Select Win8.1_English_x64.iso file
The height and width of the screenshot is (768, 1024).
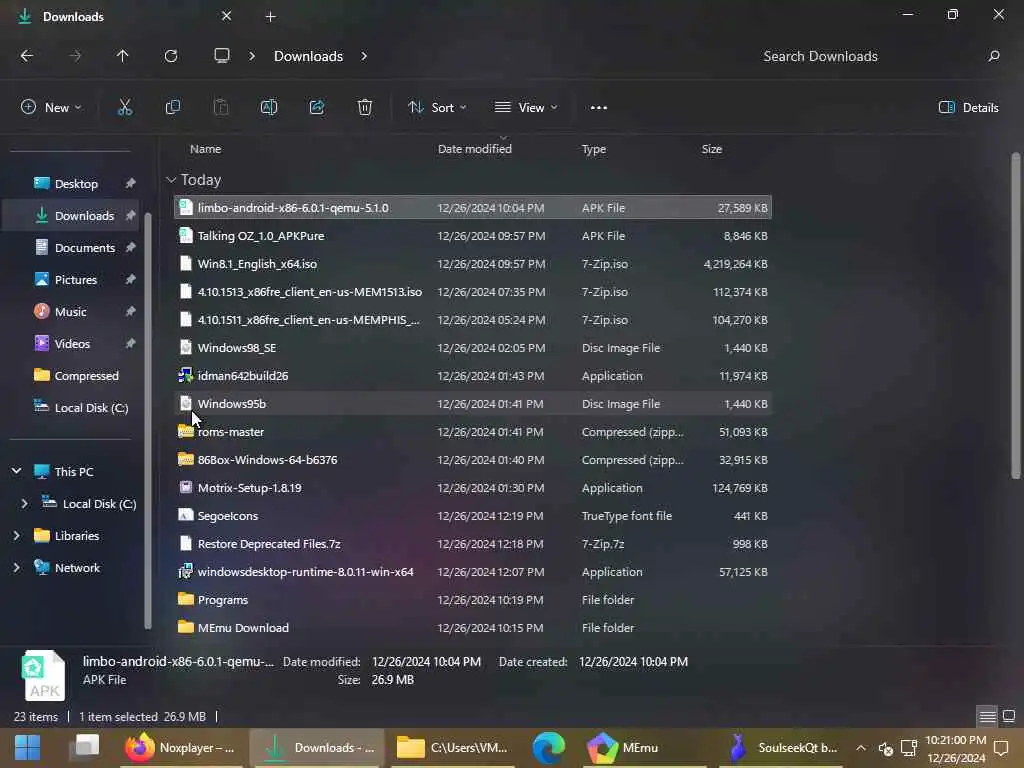coord(473,264)
